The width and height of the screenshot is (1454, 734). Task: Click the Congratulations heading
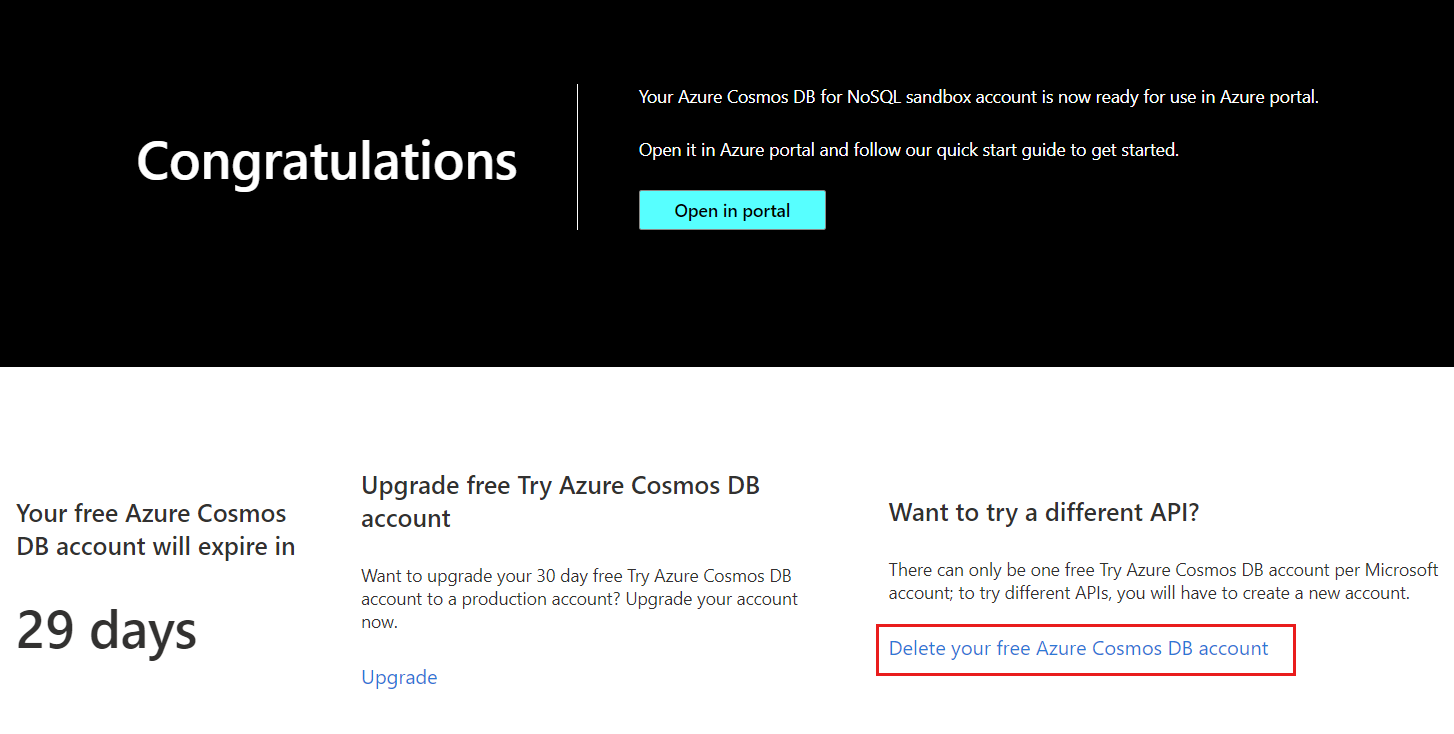click(x=327, y=160)
